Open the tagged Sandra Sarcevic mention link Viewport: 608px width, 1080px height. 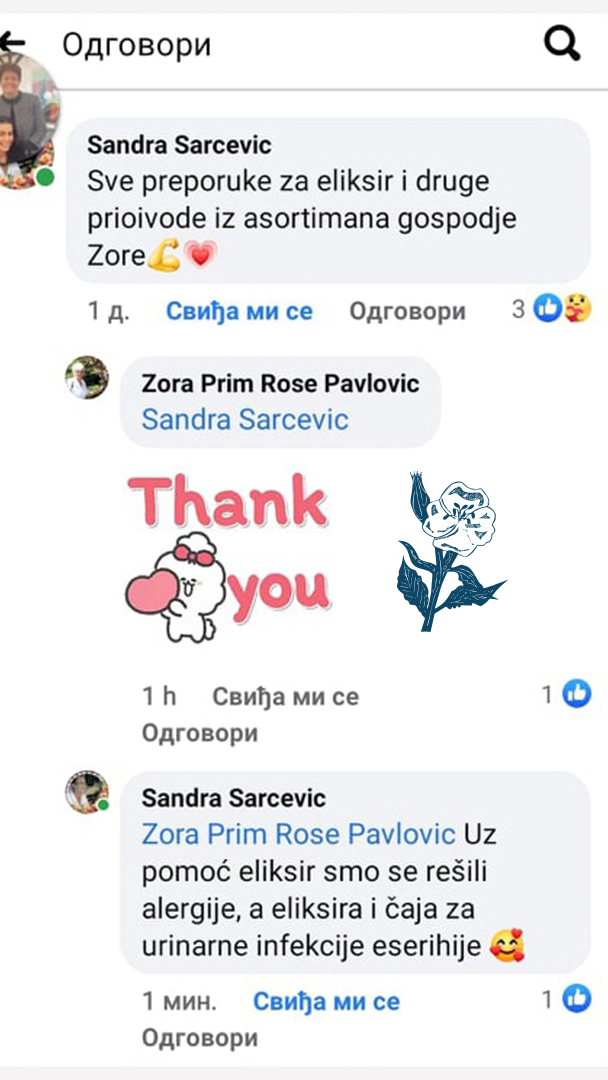pos(245,419)
